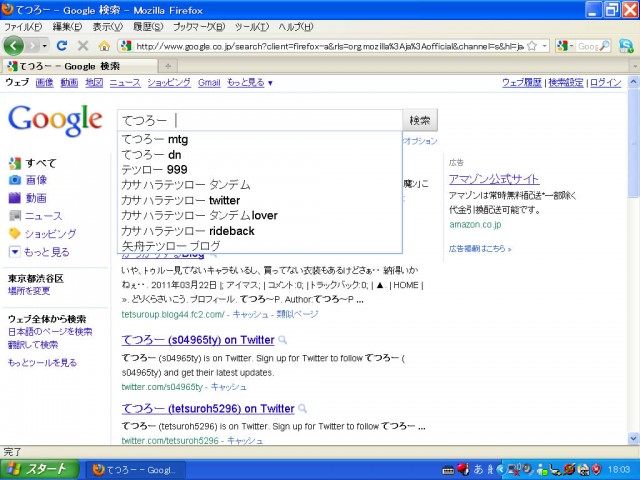
Task: Click the Skype toolbar icon
Action: [626, 46]
